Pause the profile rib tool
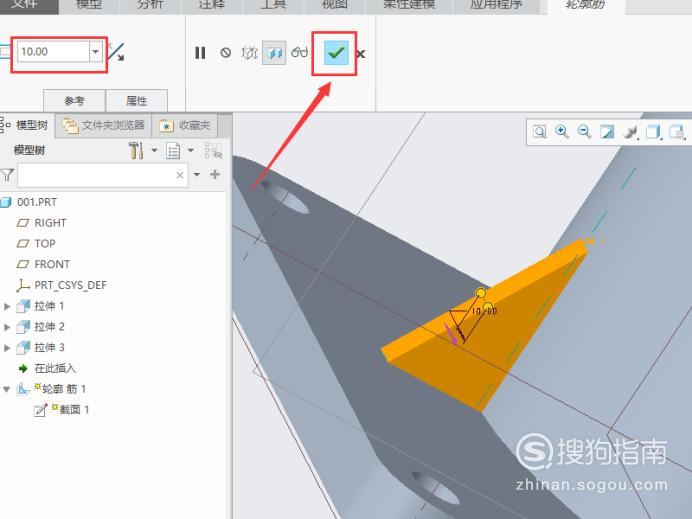The width and height of the screenshot is (692, 519). click(200, 53)
